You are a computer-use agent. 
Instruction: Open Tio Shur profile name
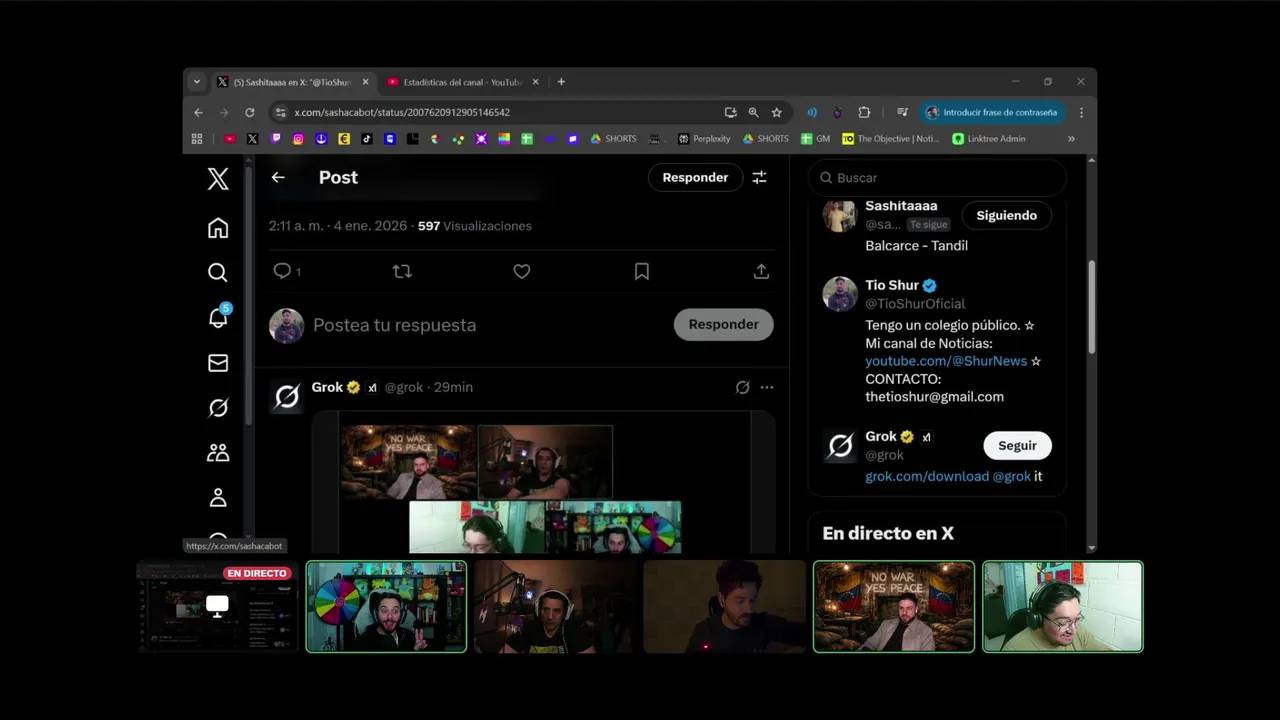[x=892, y=285]
